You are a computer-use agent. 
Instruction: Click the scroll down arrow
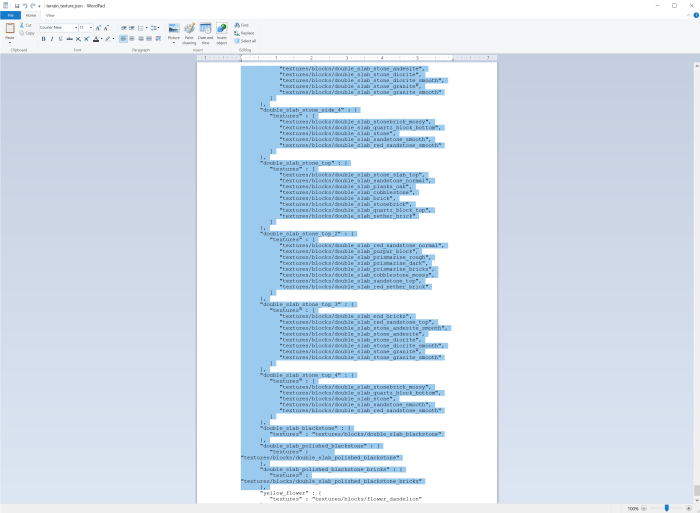696,500
